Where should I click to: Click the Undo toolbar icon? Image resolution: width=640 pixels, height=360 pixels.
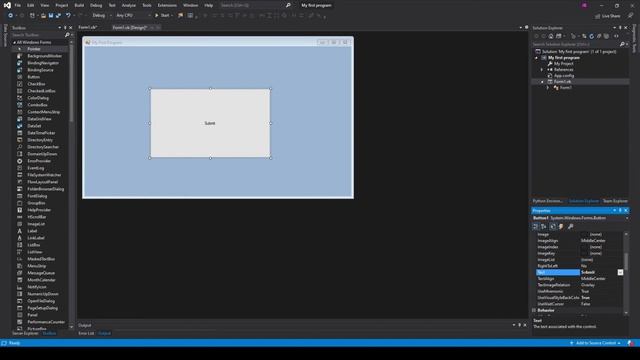pos(68,16)
